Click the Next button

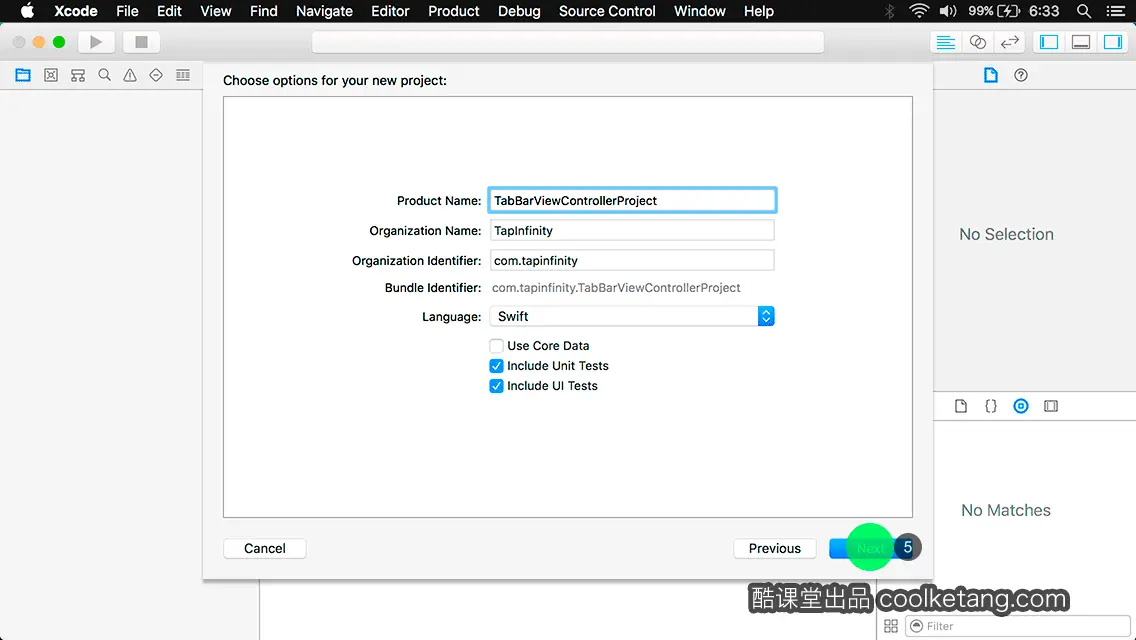point(870,549)
